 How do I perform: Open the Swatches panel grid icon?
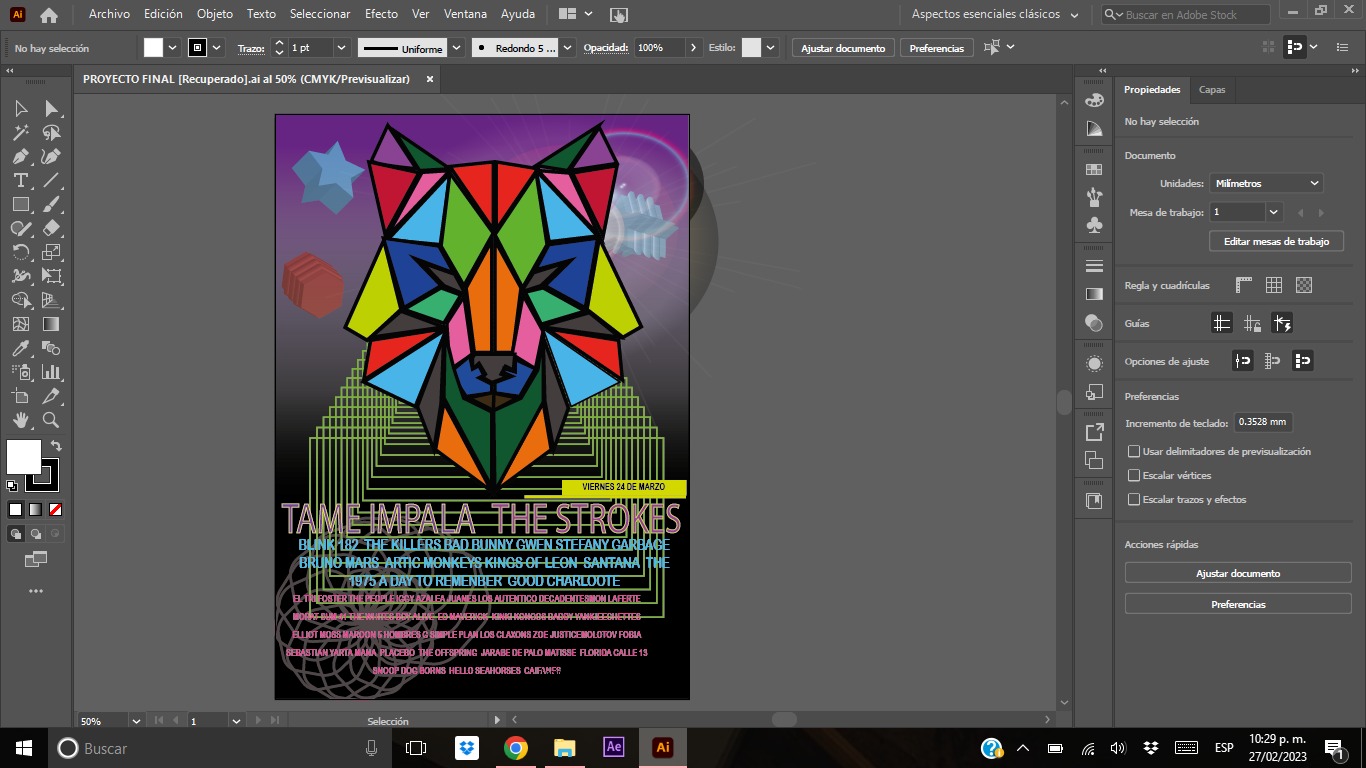pos(1094,170)
